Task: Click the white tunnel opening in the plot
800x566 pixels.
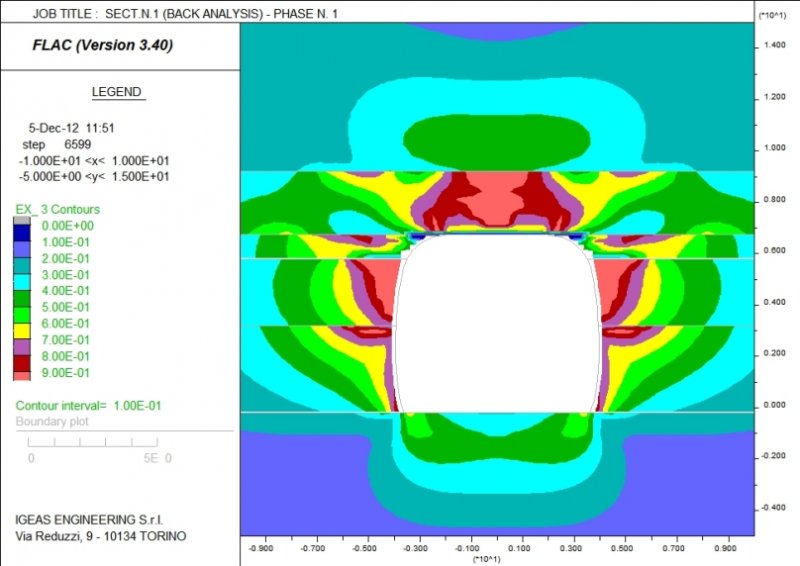Action: (x=497, y=320)
